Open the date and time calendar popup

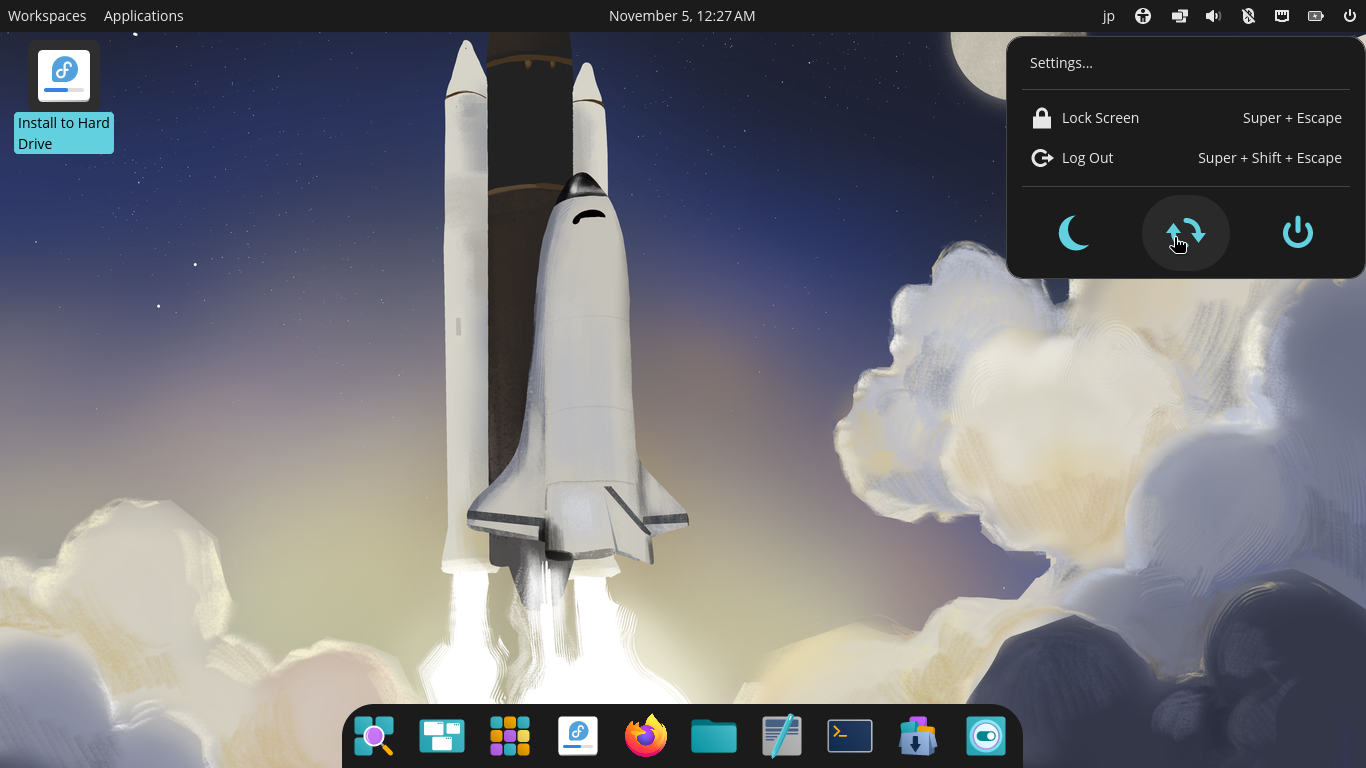pyautogui.click(x=682, y=16)
